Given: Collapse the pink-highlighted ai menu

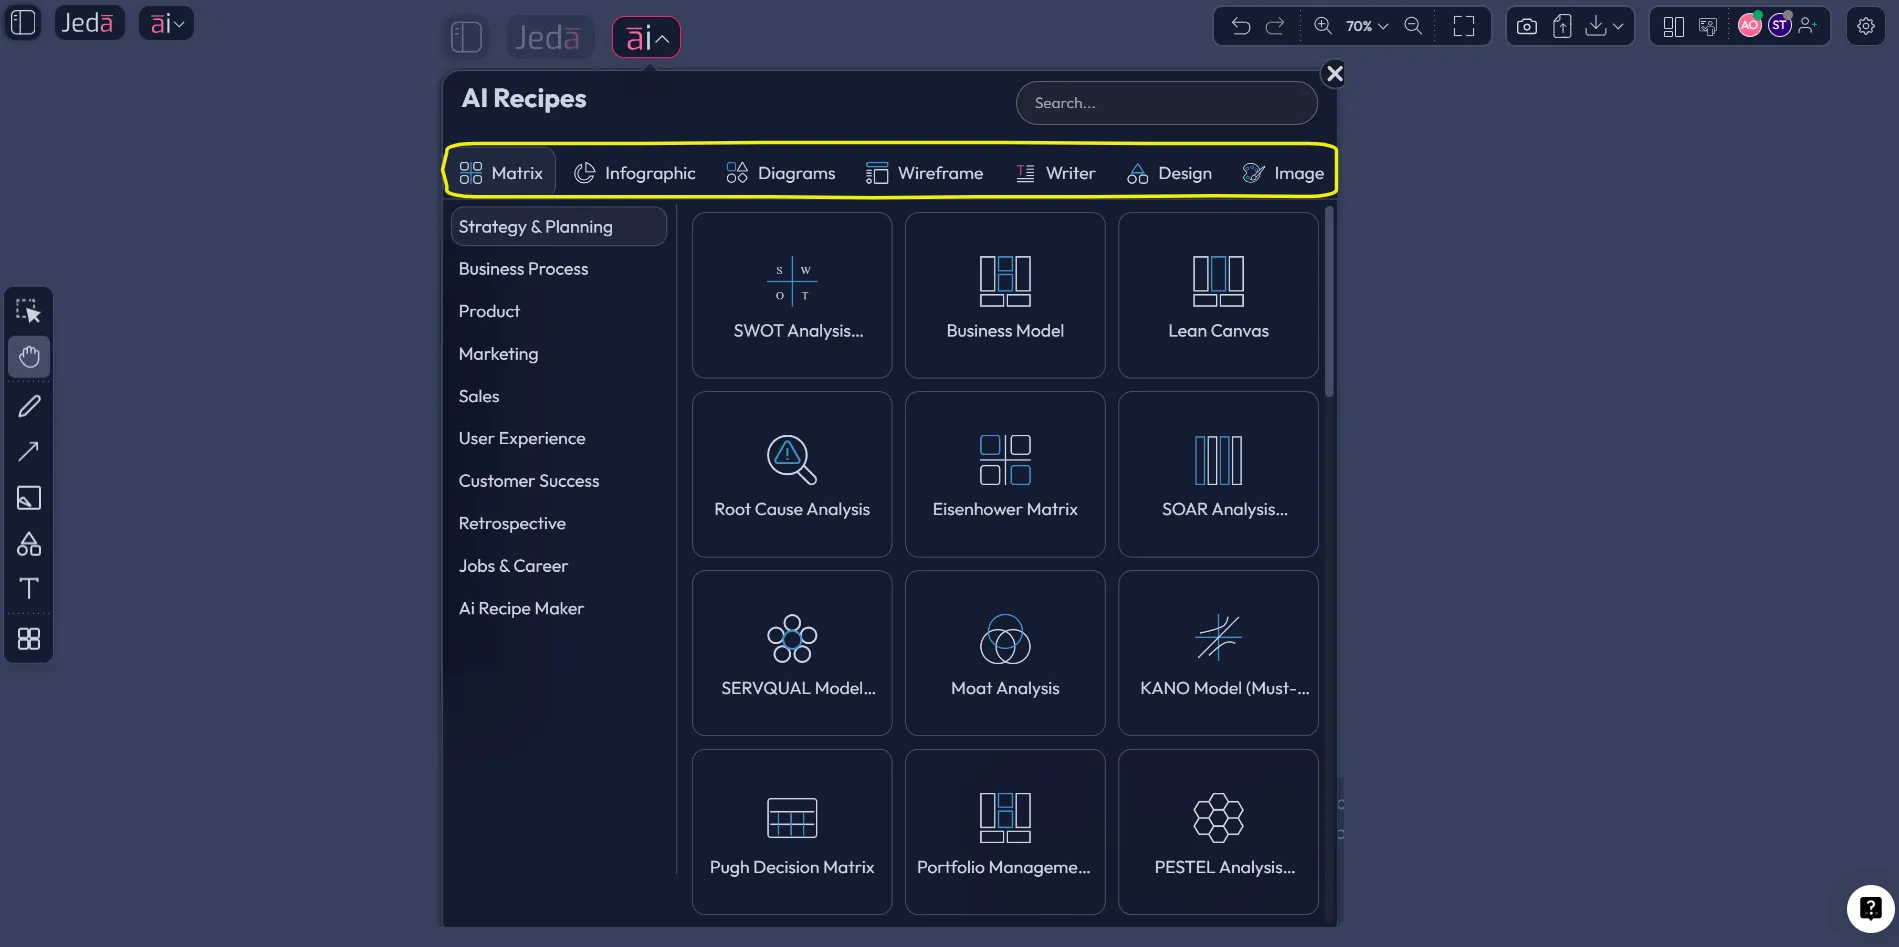Looking at the screenshot, I should point(646,38).
